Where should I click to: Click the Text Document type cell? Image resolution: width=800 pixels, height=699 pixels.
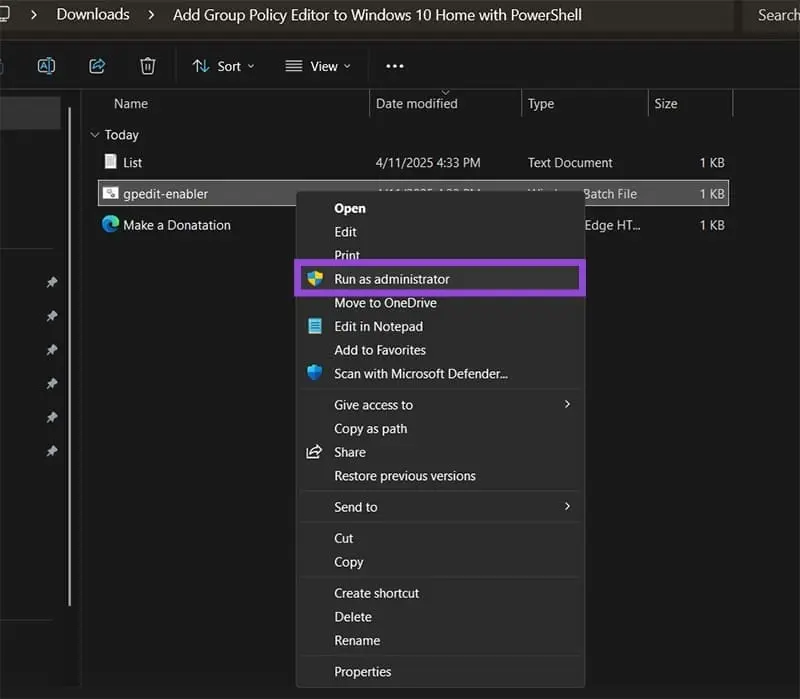pos(570,163)
